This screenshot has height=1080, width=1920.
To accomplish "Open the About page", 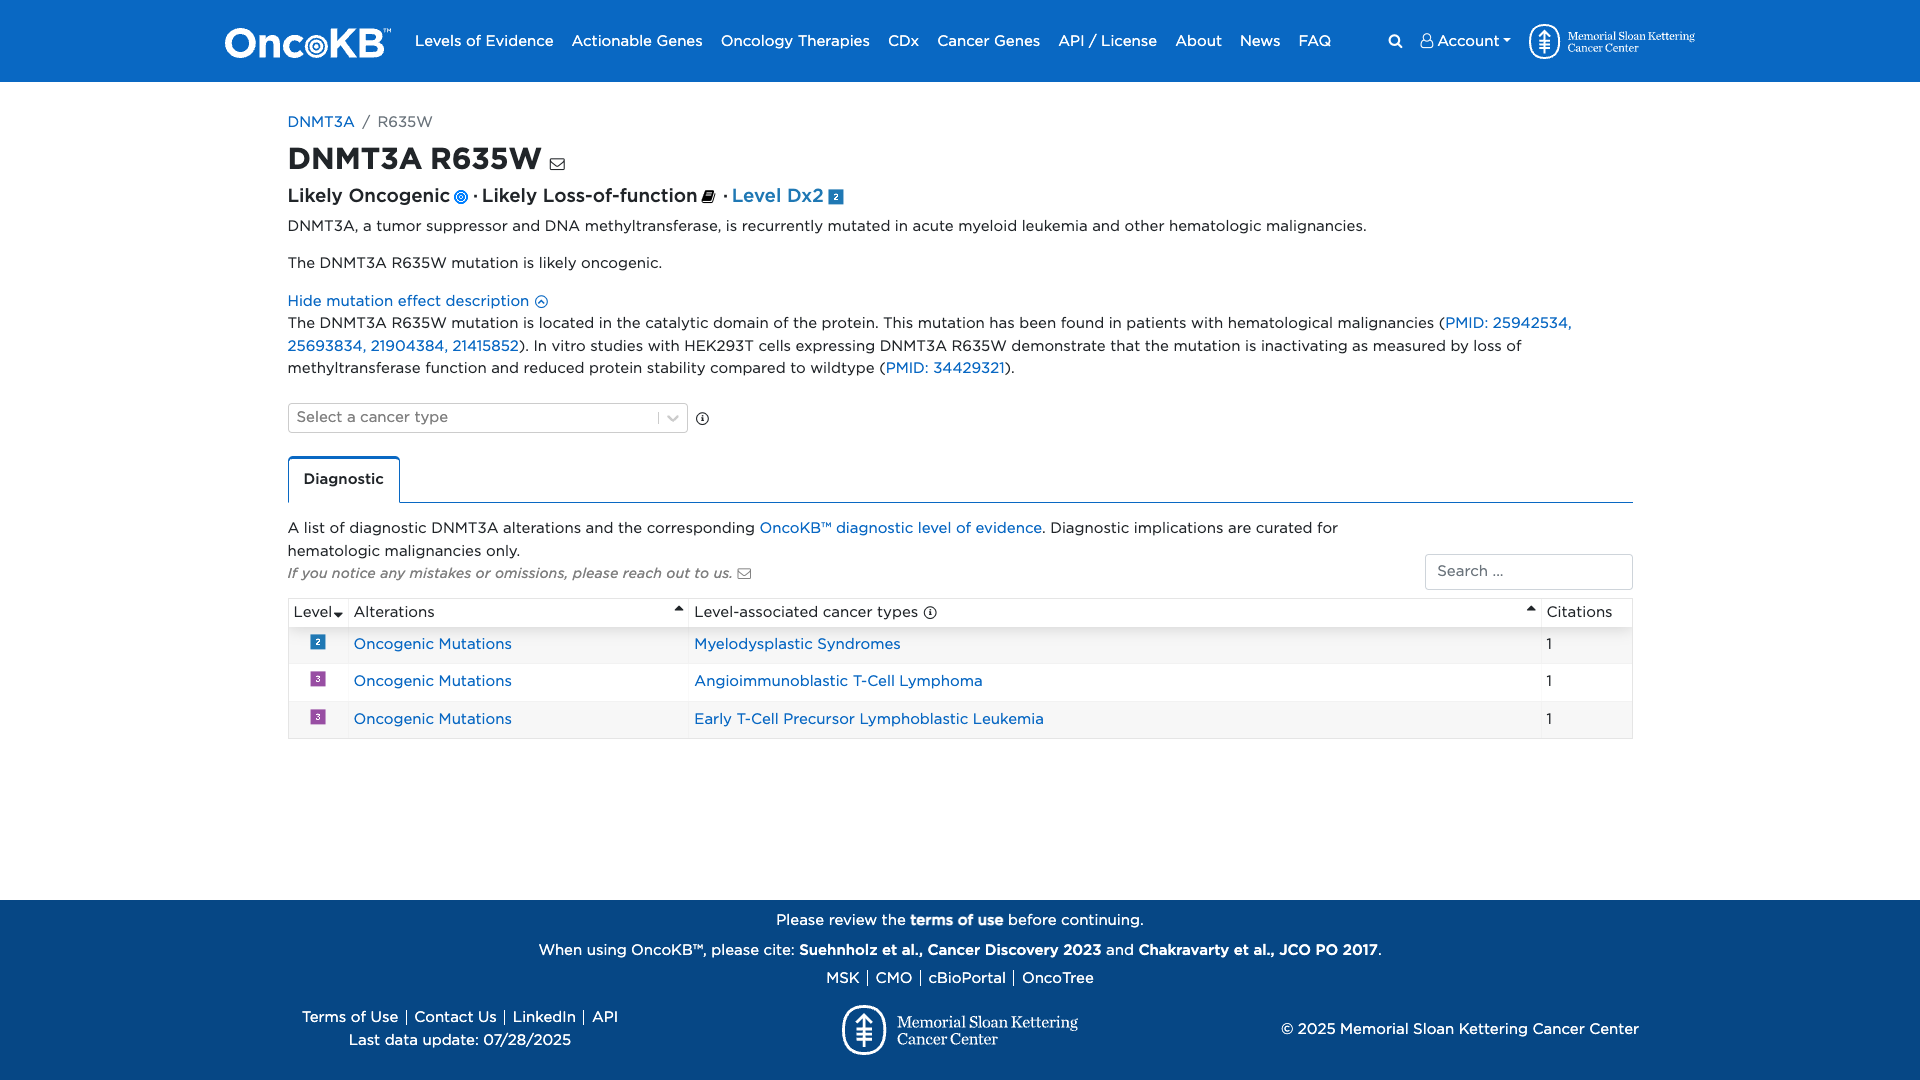I will (x=1198, y=41).
